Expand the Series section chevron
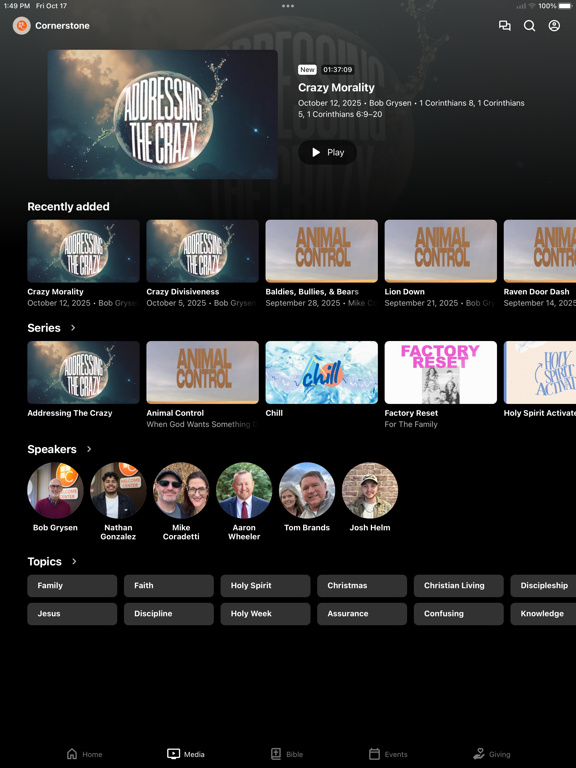The height and width of the screenshot is (768, 576). [x=73, y=328]
